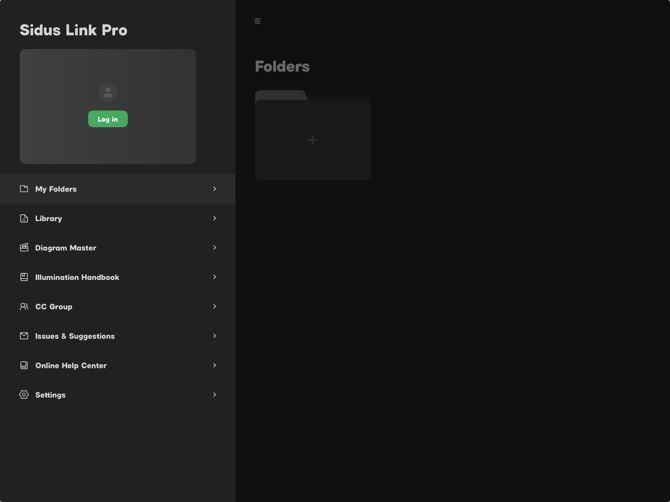Open My Folders menu item
The height and width of the screenshot is (502, 670).
pos(118,189)
